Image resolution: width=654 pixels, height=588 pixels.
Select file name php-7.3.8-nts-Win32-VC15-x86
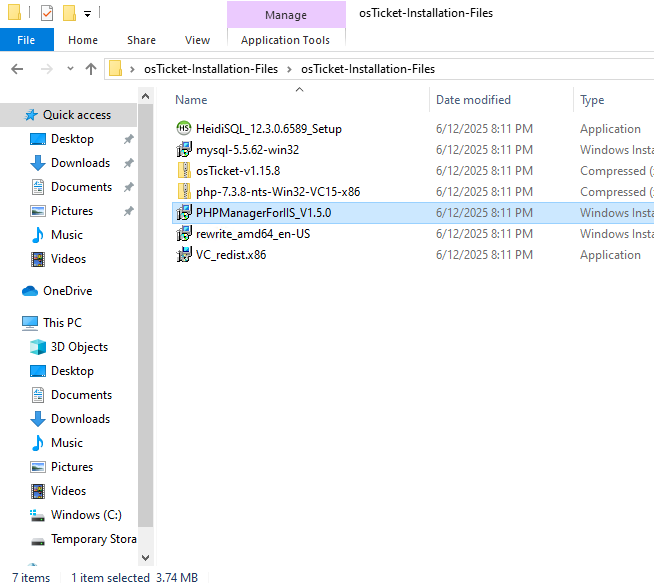(x=278, y=191)
